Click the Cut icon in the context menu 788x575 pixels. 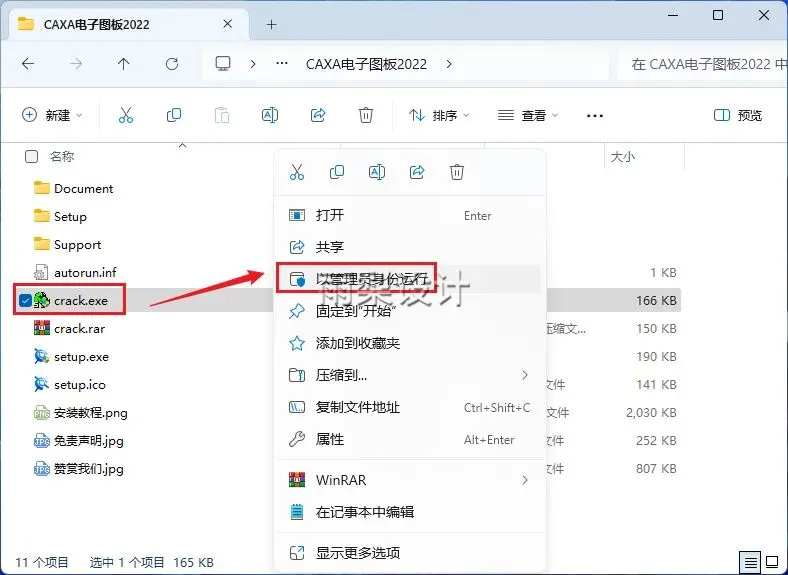pyautogui.click(x=297, y=172)
